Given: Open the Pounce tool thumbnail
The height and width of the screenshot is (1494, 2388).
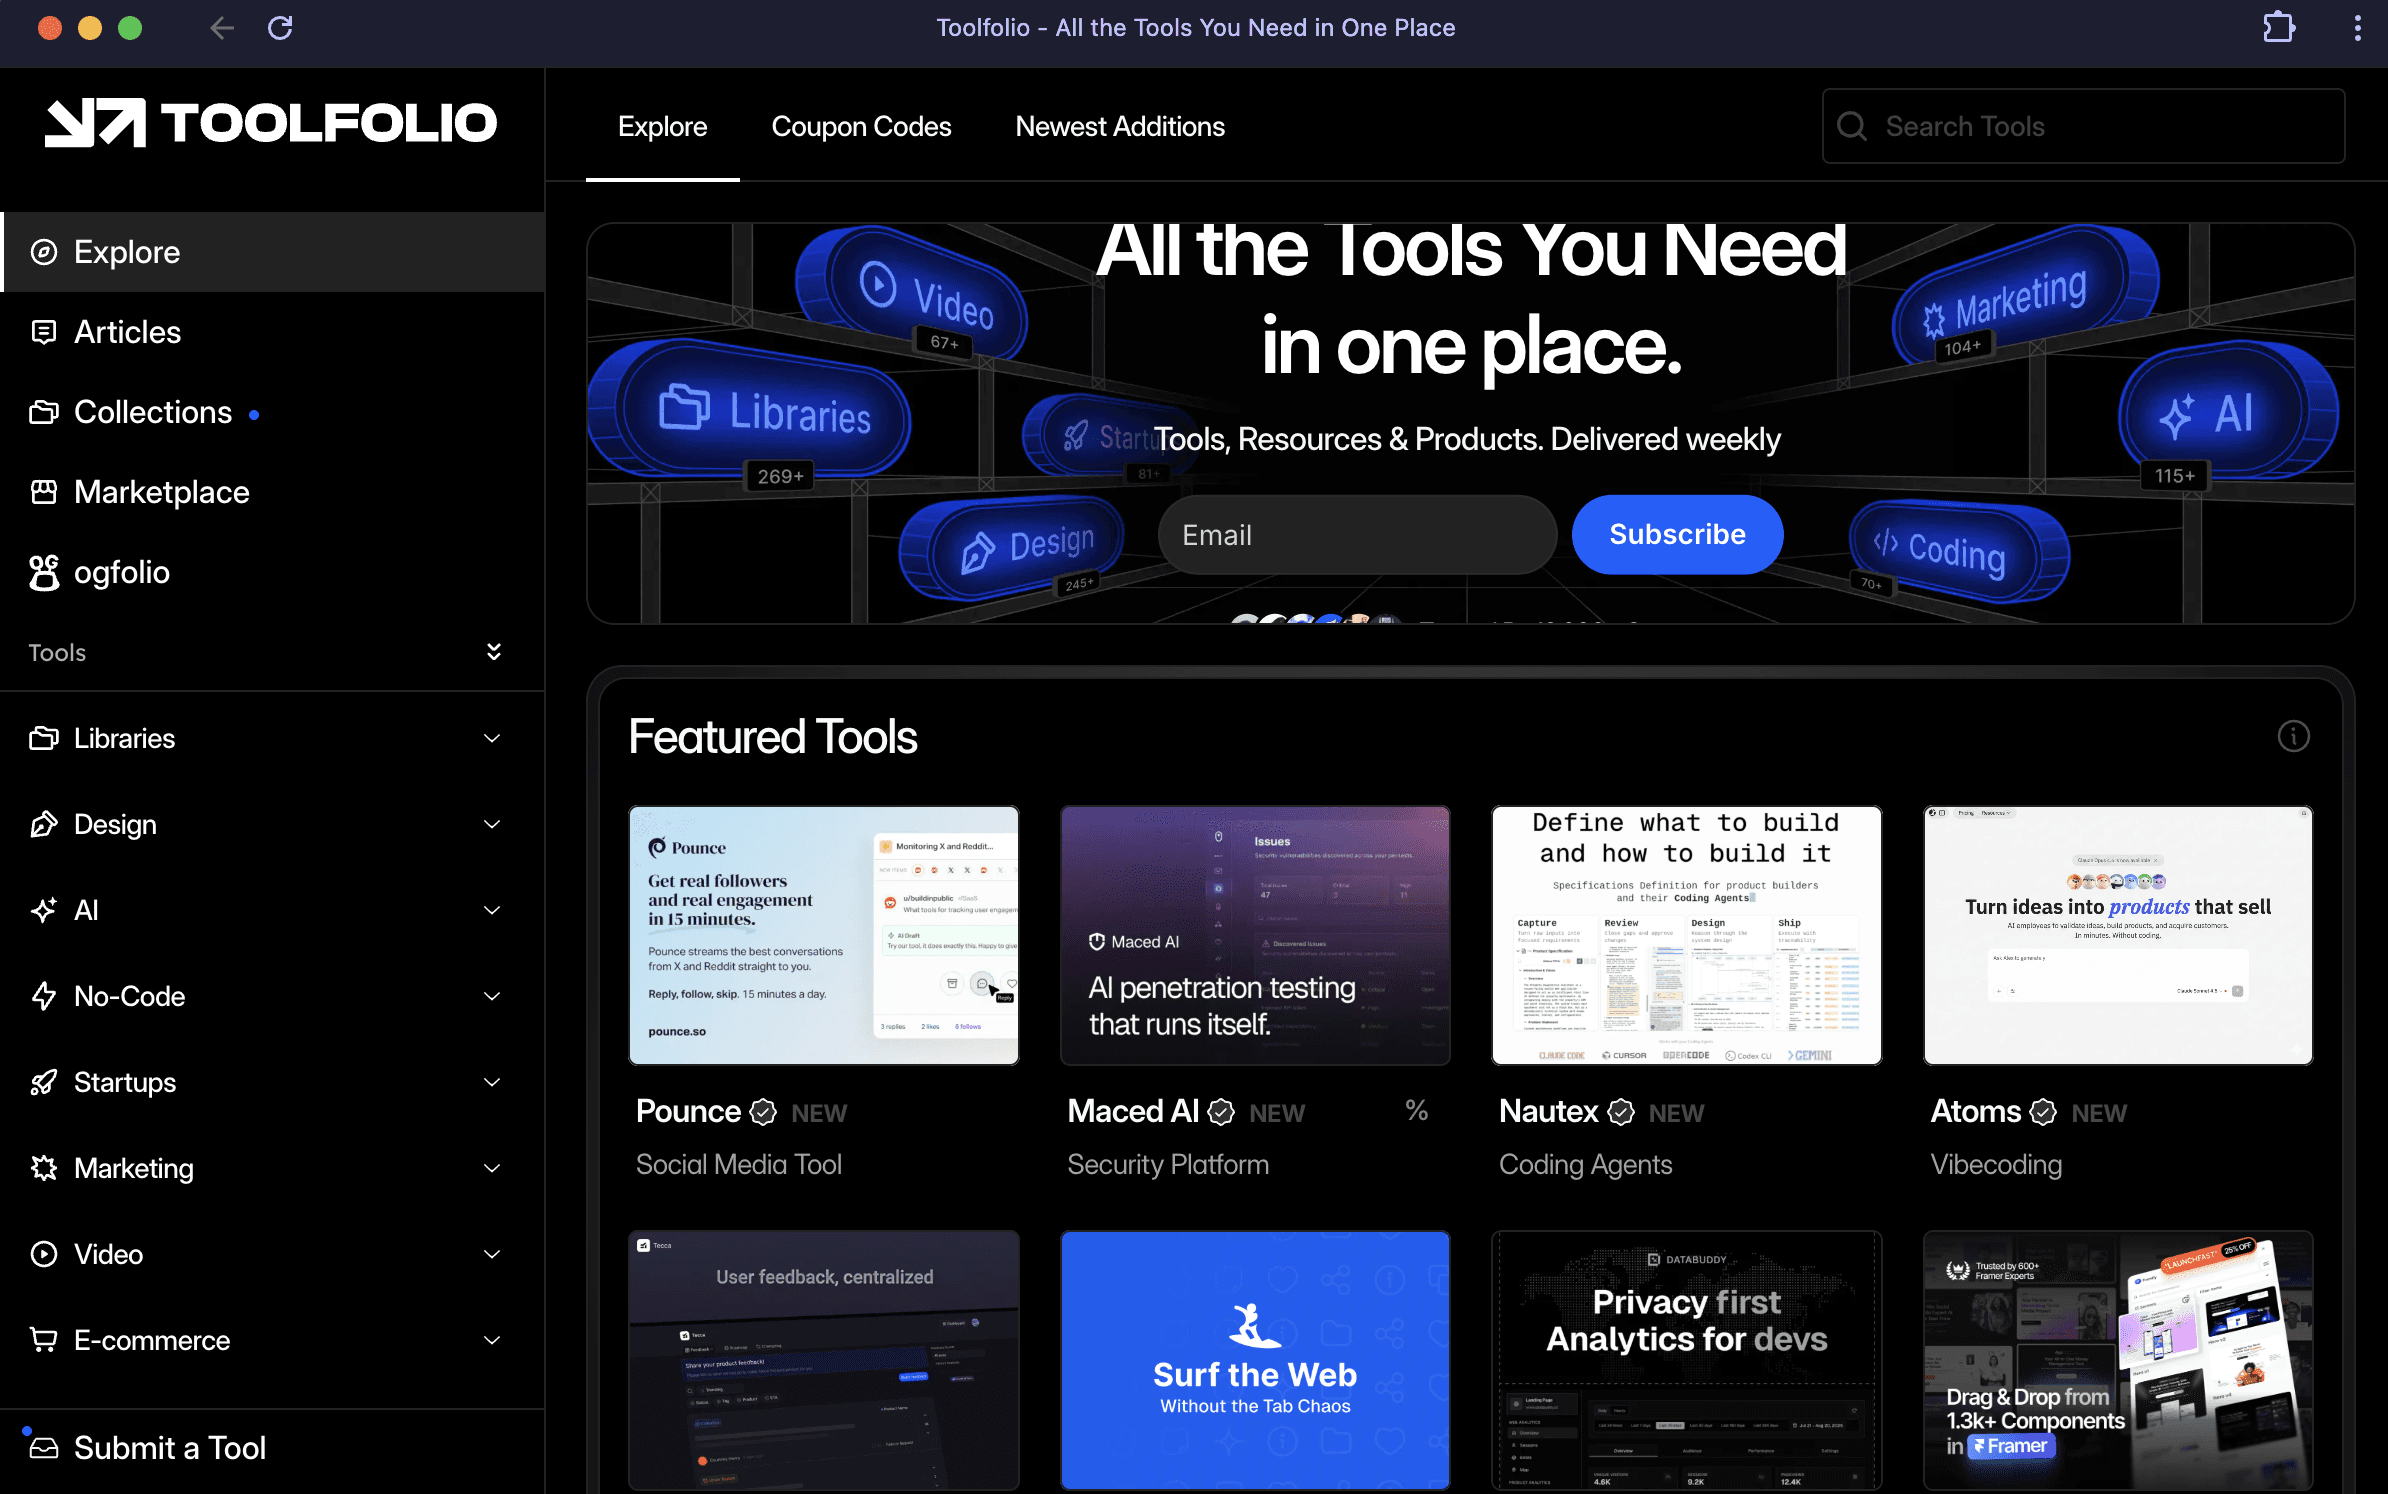Looking at the screenshot, I should click(x=824, y=936).
